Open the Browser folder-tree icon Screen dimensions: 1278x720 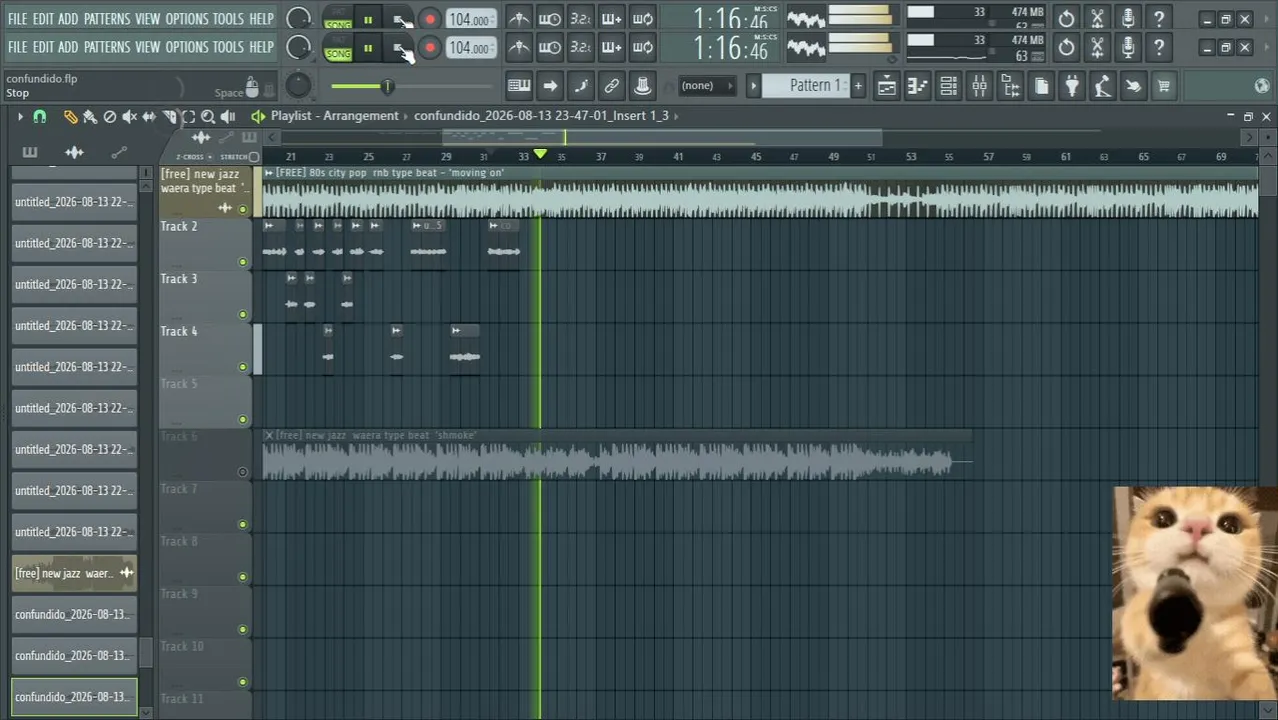1010,86
